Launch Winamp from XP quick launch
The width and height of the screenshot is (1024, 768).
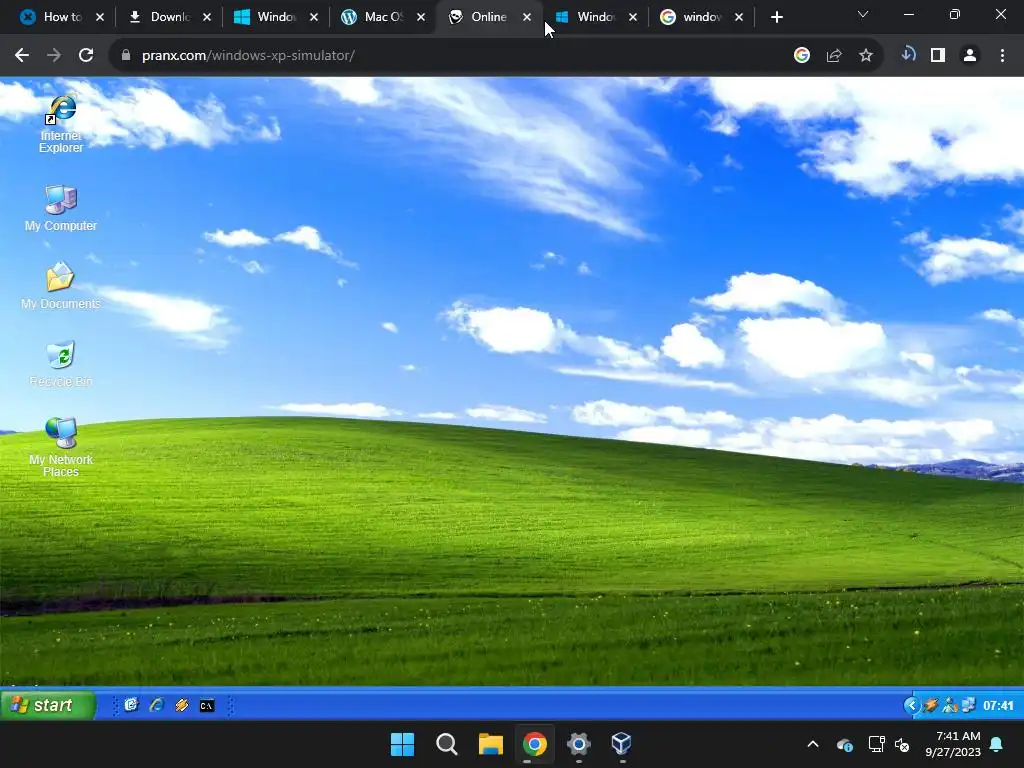[182, 705]
